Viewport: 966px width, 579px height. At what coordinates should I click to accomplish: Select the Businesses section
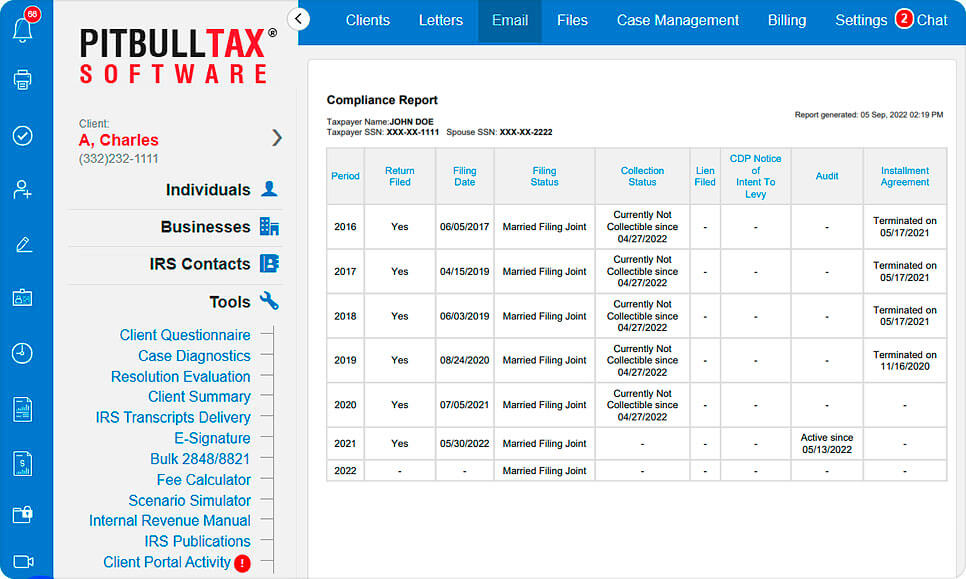205,227
